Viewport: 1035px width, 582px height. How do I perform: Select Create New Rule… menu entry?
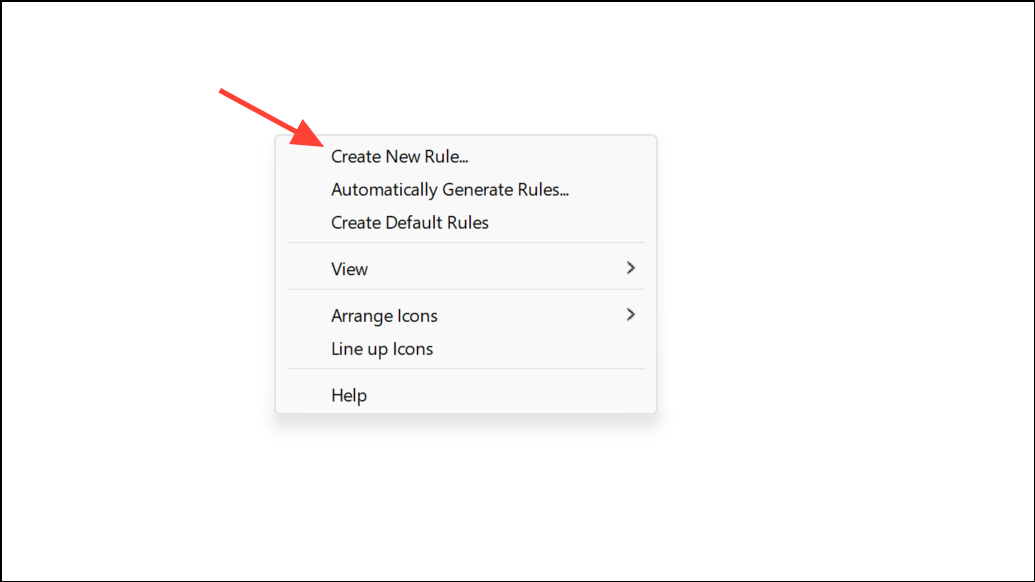pyautogui.click(x=466, y=156)
